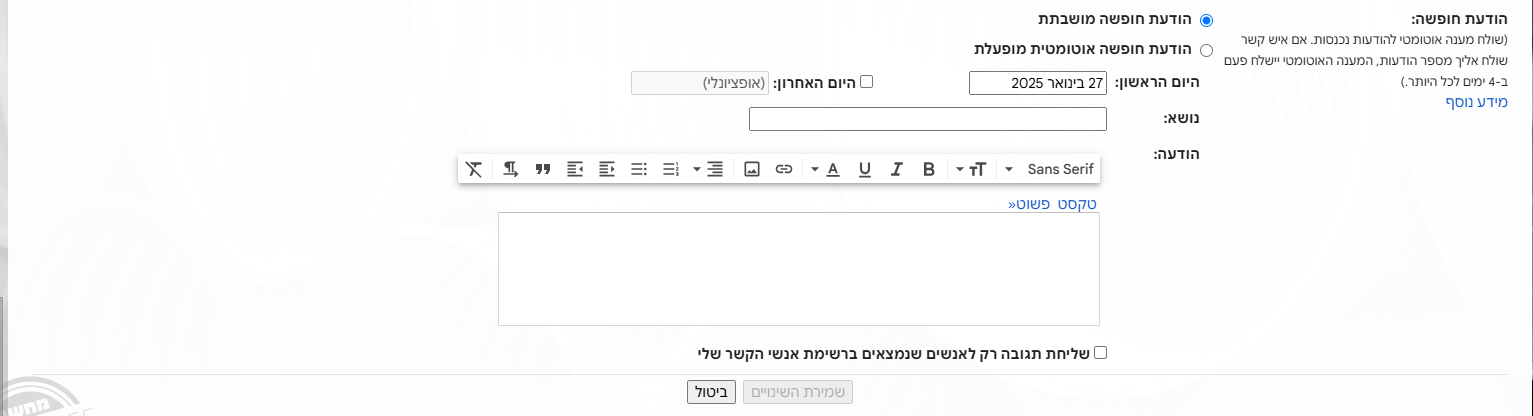The height and width of the screenshot is (416, 1533).
Task: Click the Bold formatting icon
Action: pyautogui.click(x=928, y=170)
